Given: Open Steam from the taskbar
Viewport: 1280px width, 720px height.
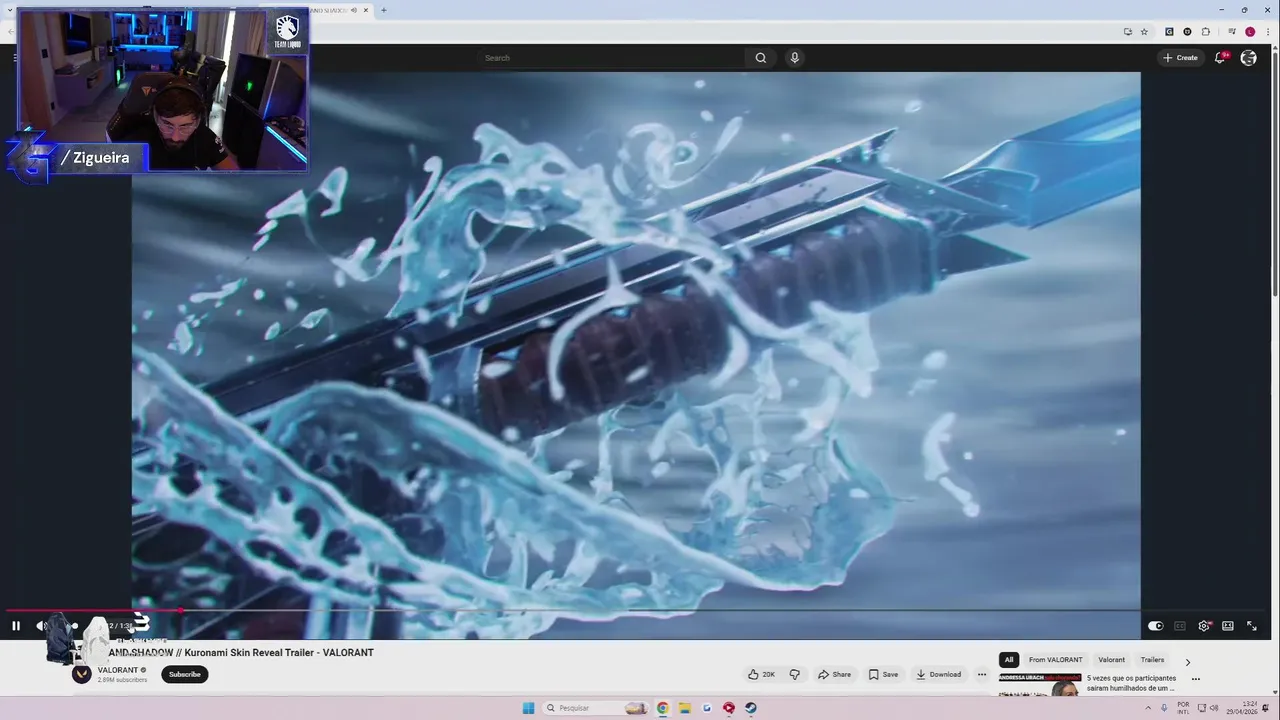Looking at the screenshot, I should tap(751, 708).
